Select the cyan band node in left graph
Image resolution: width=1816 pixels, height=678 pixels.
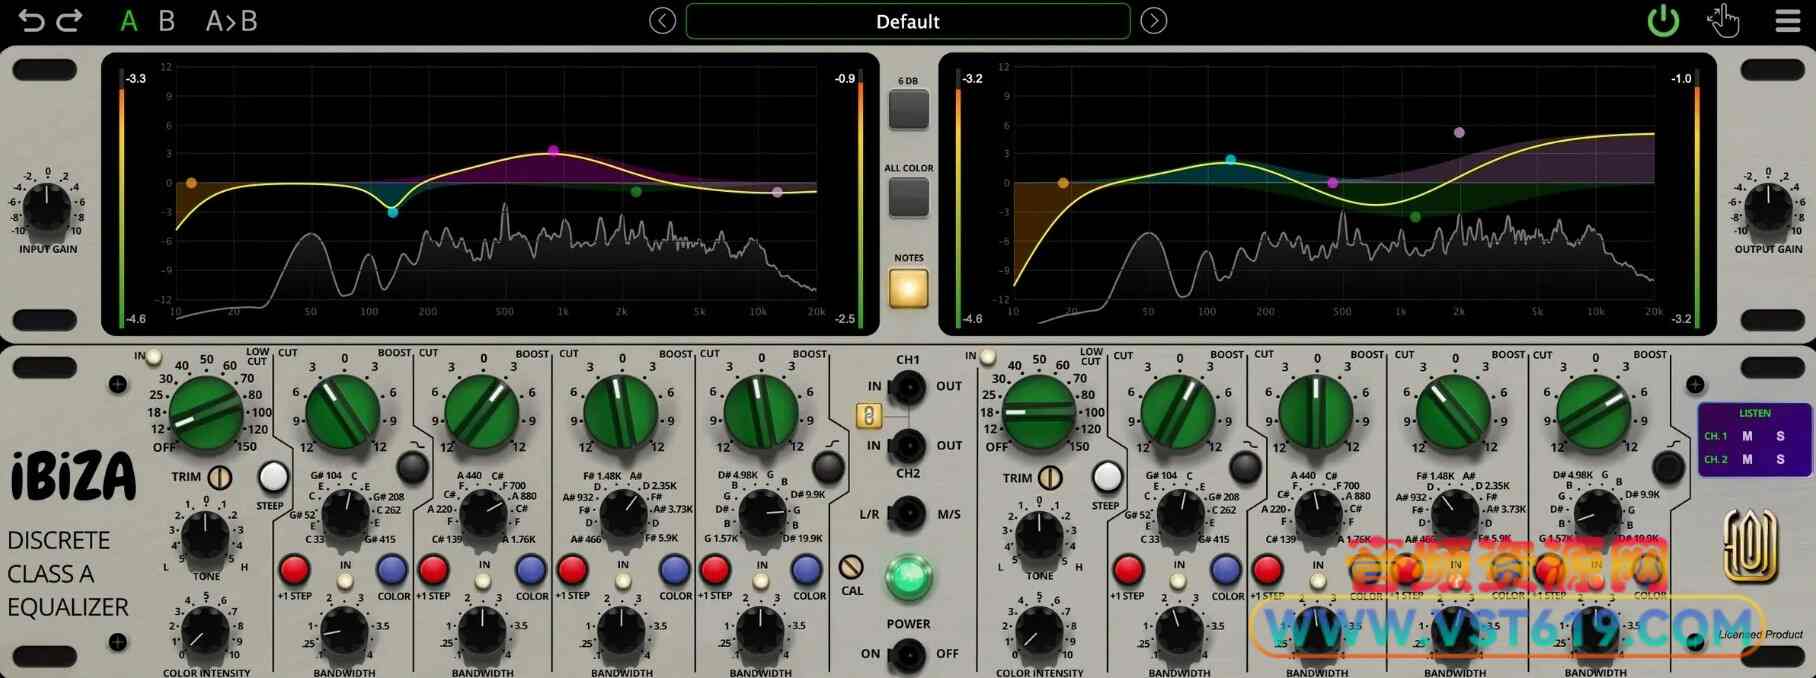393,212
